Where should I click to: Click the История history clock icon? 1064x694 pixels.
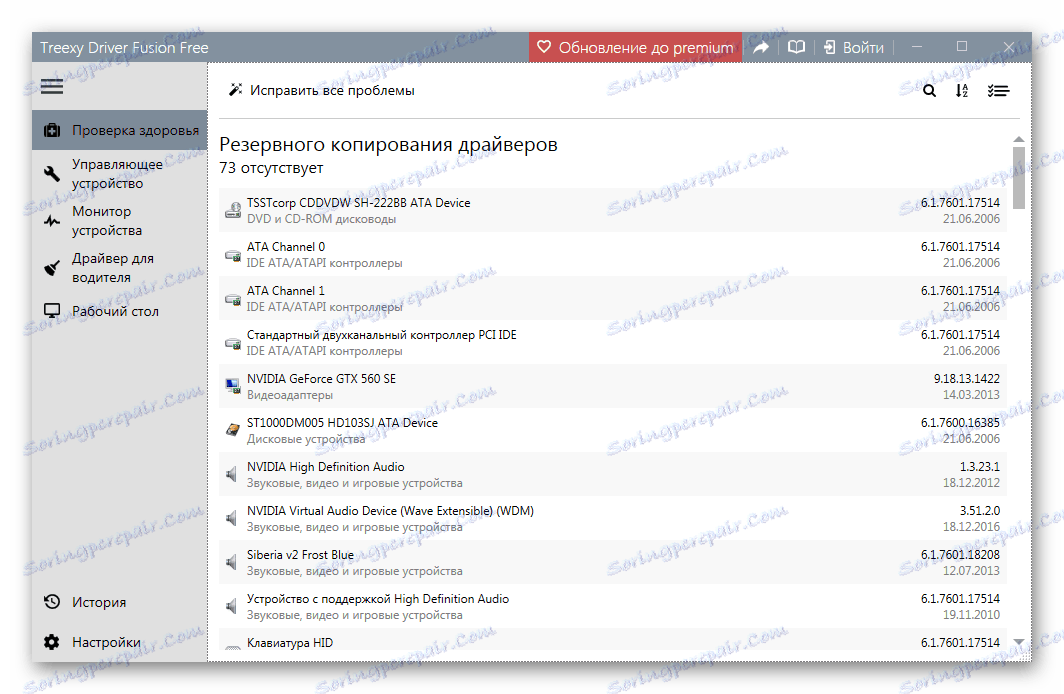(51, 601)
